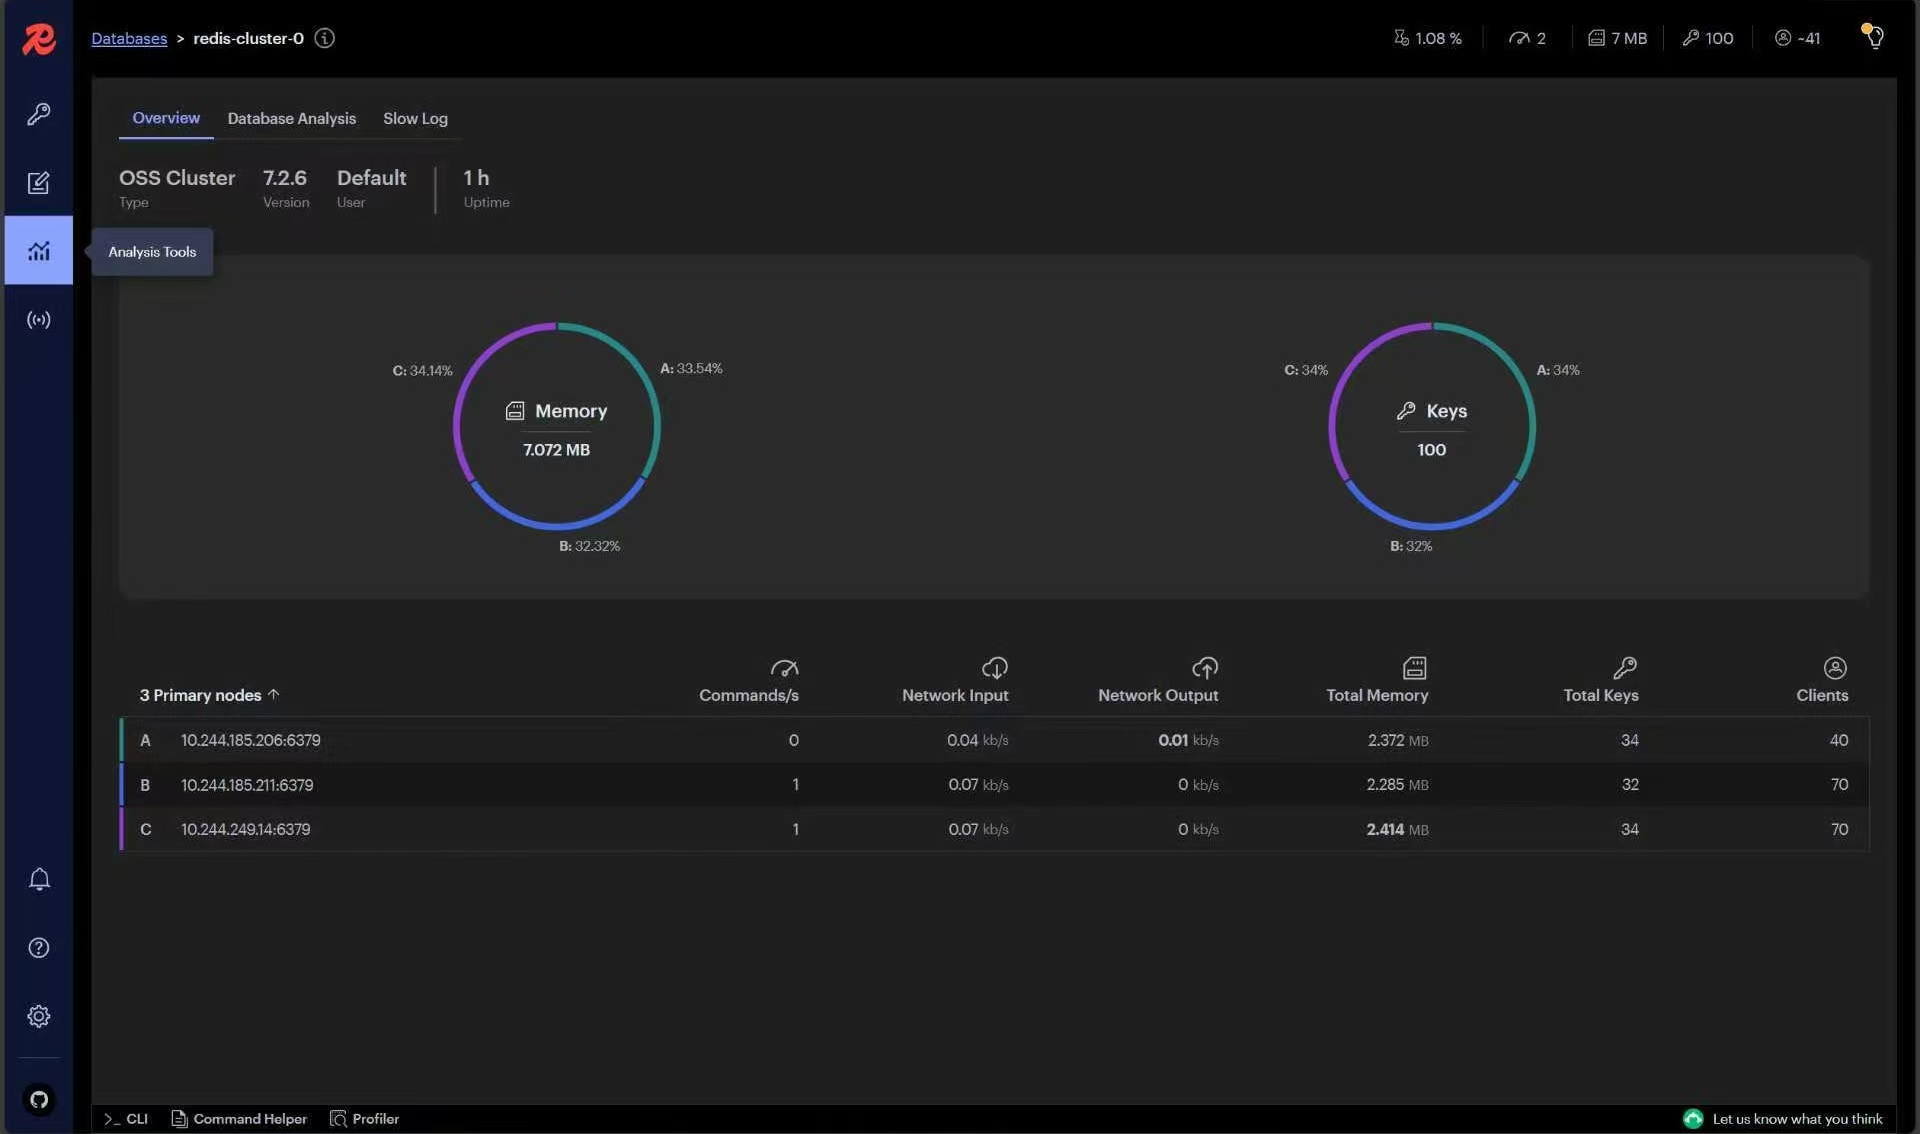
Task: Click the CPU usage 1.08 % indicator
Action: [1427, 38]
